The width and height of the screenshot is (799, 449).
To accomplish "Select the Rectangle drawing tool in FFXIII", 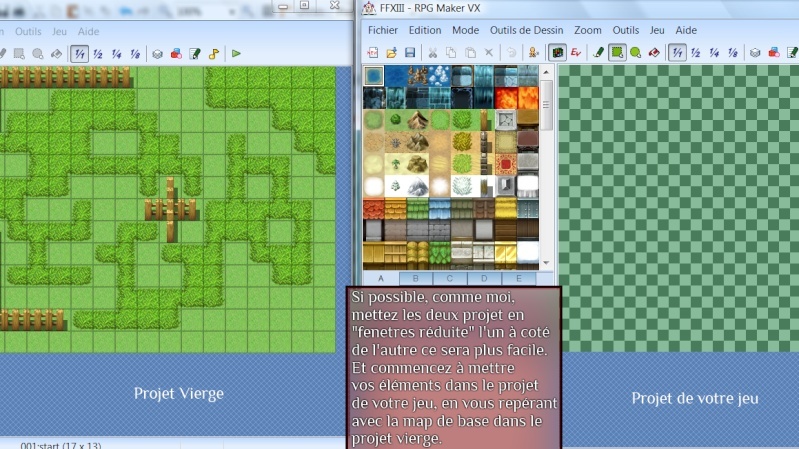I will (617, 53).
